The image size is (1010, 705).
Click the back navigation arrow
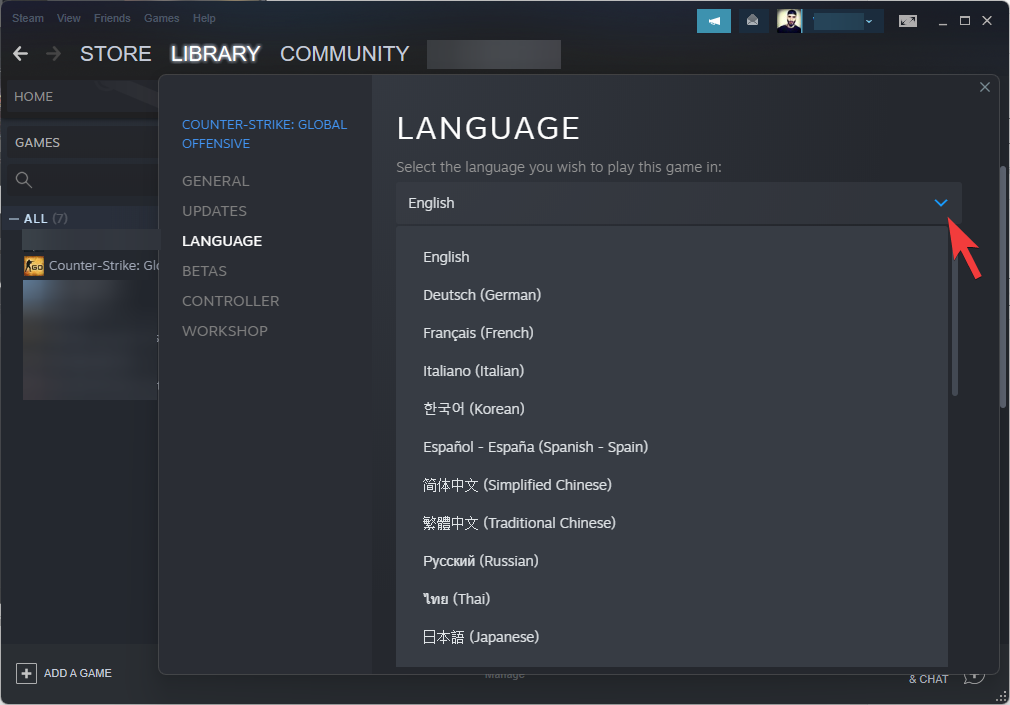(21, 53)
